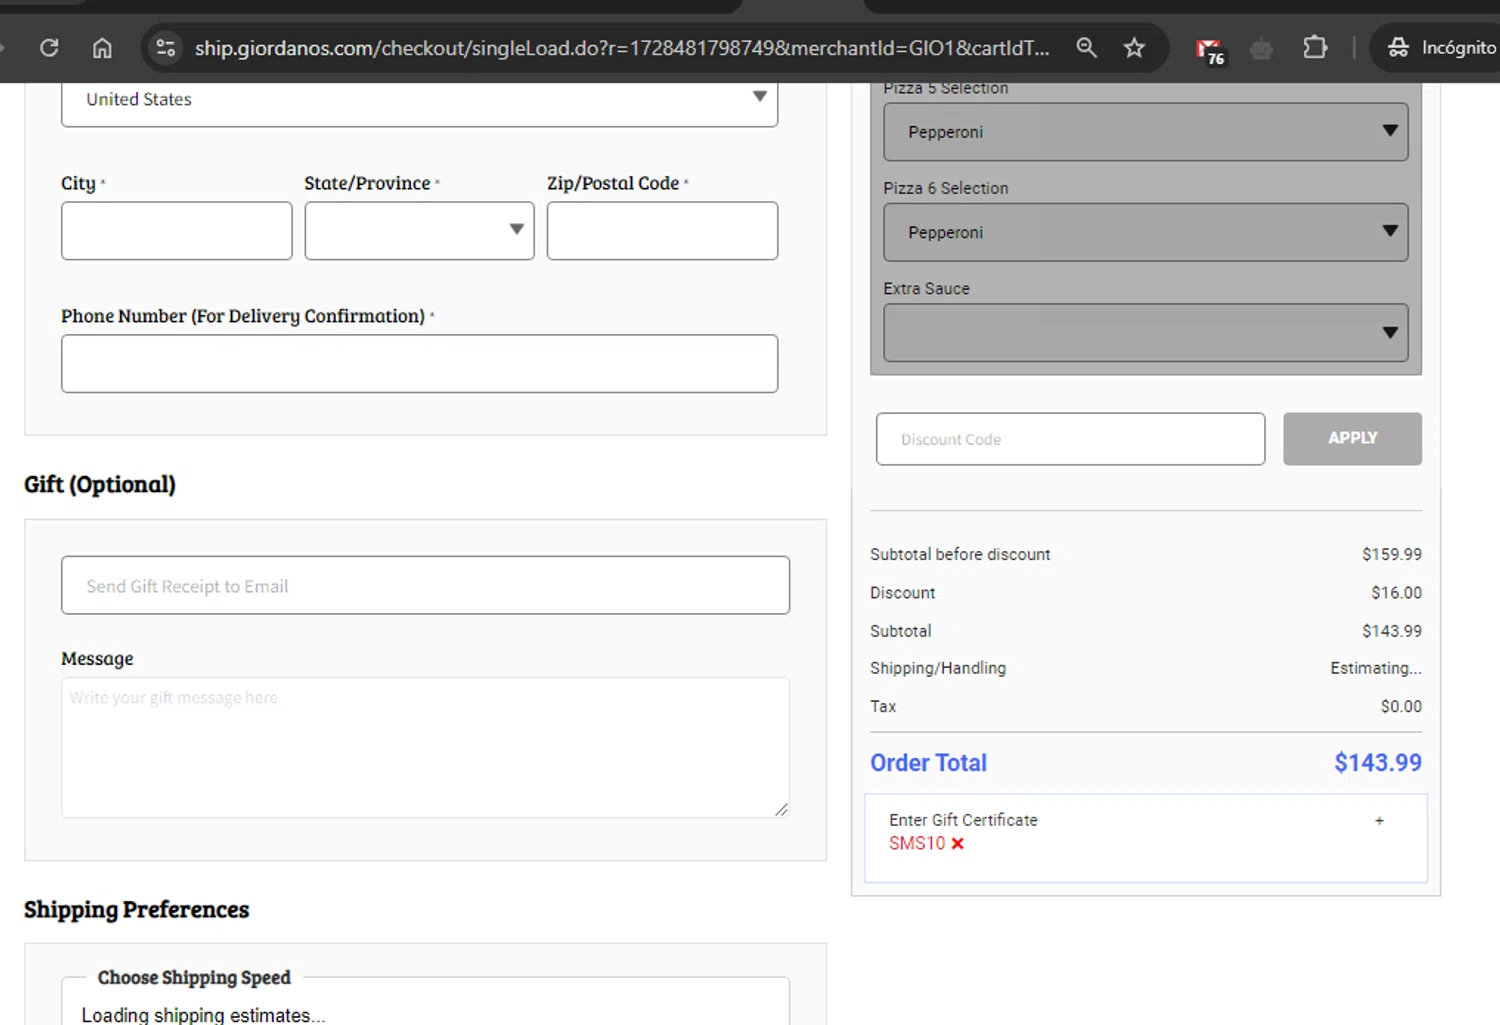
Task: Open the extension with 76 badge
Action: pyautogui.click(x=1209, y=50)
